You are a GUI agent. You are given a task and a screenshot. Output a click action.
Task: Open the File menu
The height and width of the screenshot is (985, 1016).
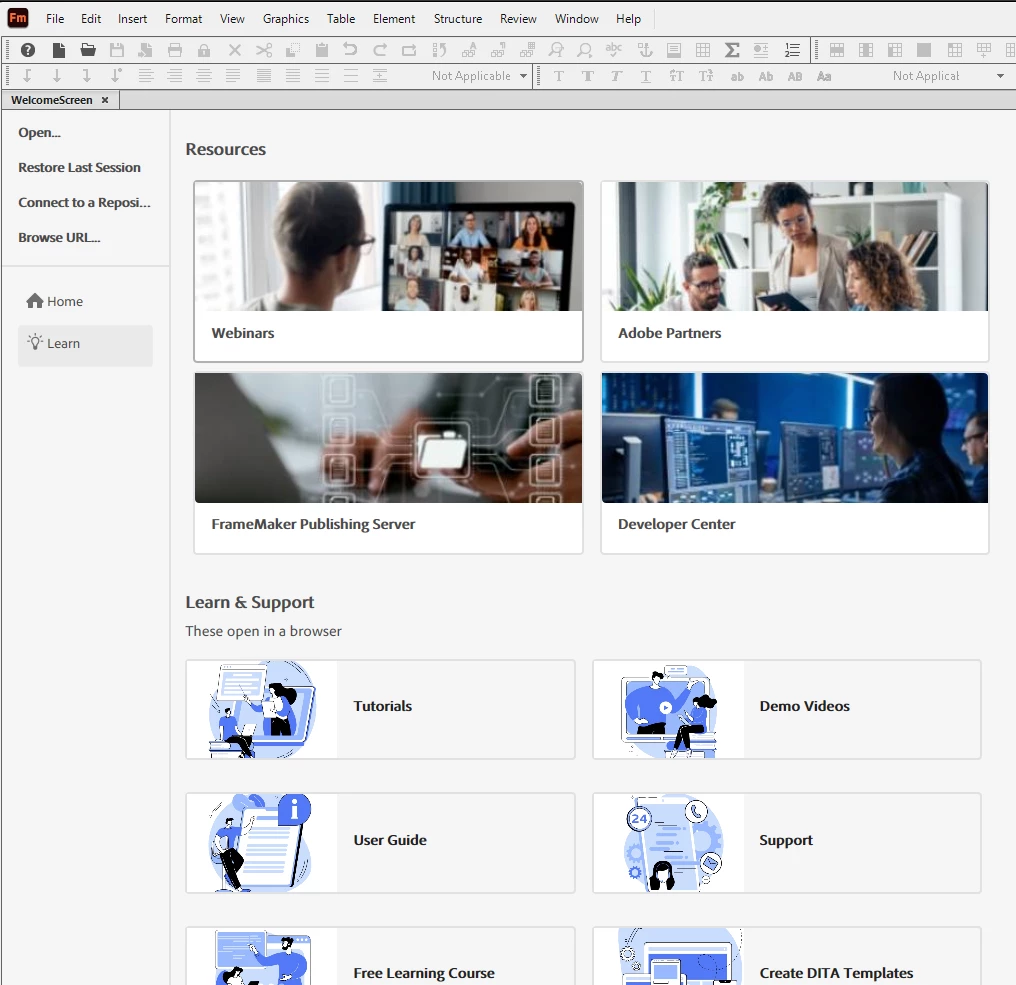(x=55, y=19)
